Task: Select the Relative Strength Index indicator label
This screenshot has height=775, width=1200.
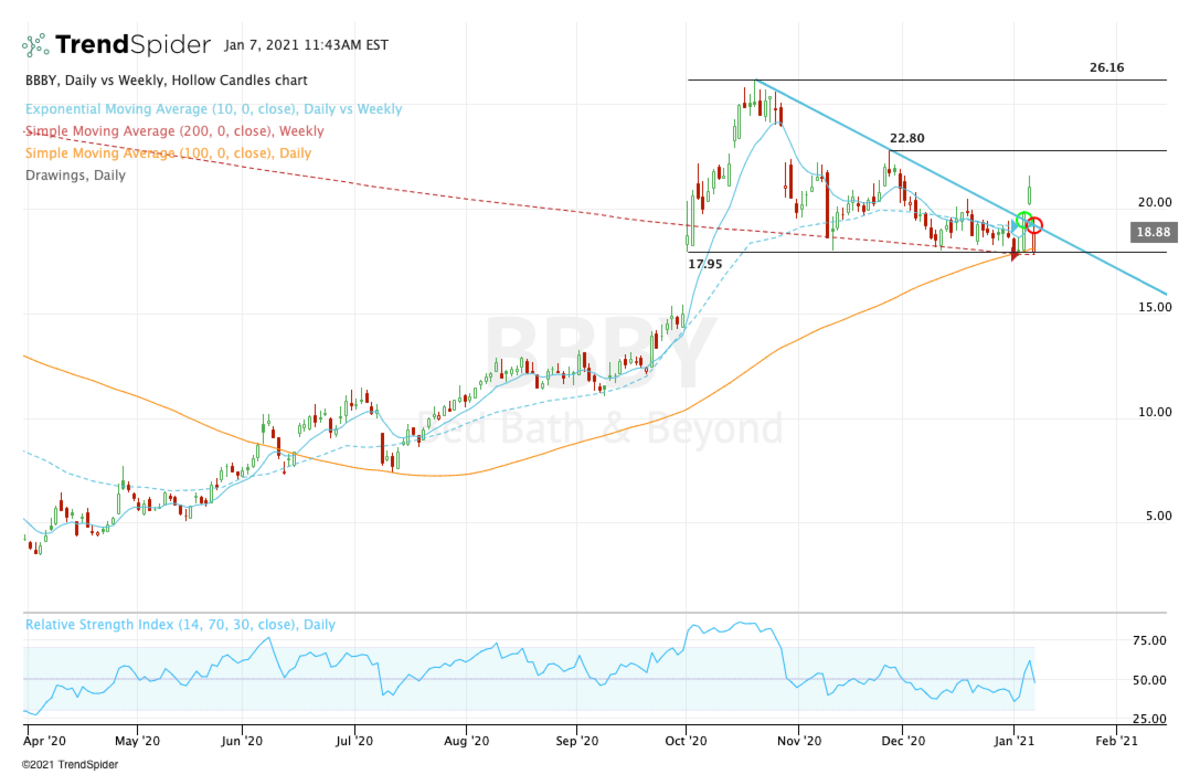Action: 180,625
